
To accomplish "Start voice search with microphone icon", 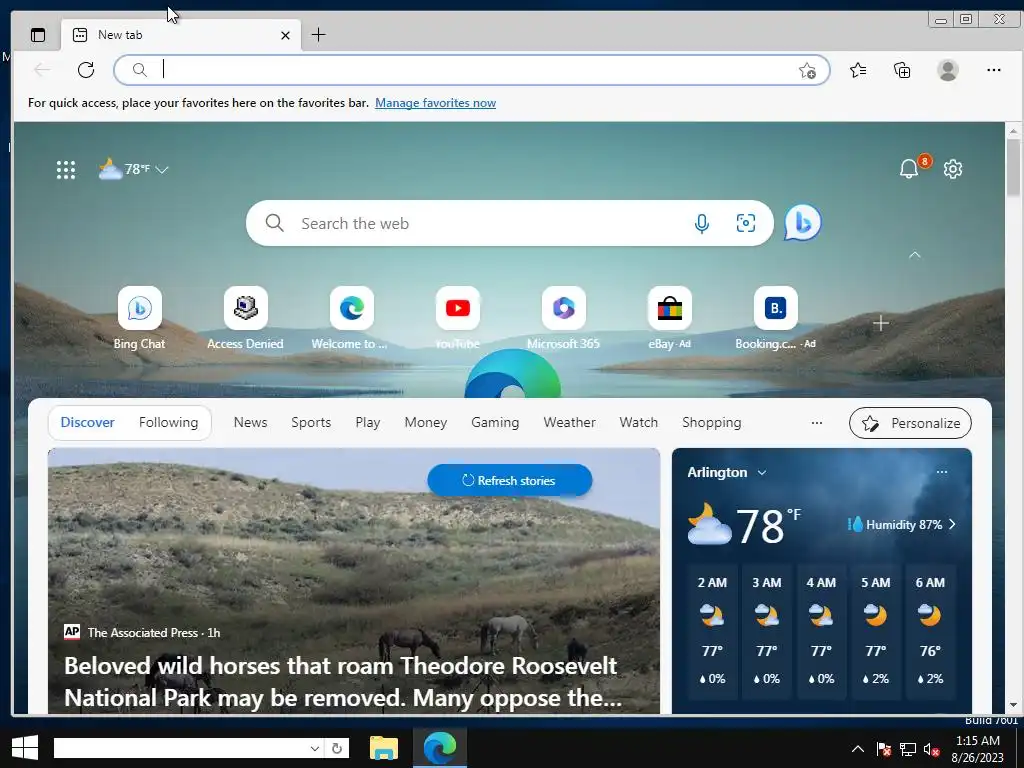I will (702, 223).
